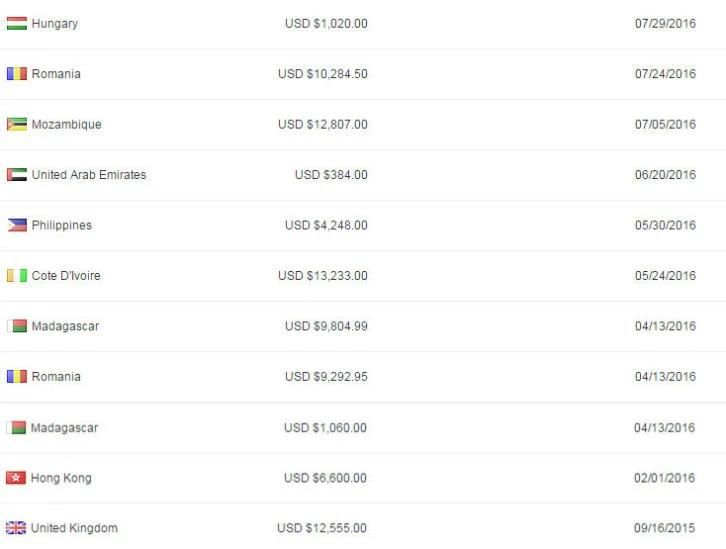The image size is (726, 549).
Task: Click the amount USD $10,284.50
Action: [323, 74]
